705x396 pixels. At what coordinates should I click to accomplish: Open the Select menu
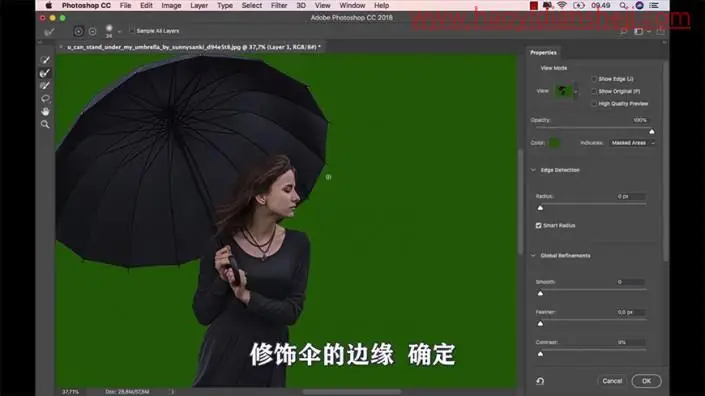[x=252, y=5]
